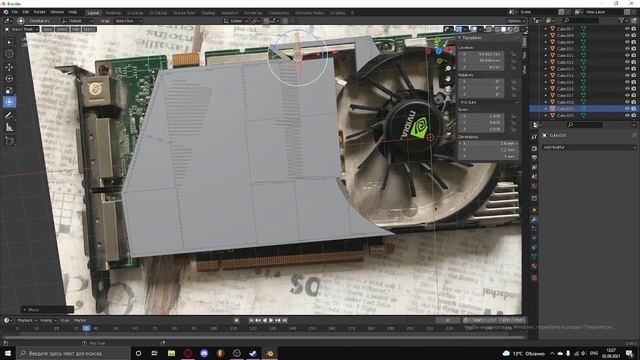Image resolution: width=640 pixels, height=360 pixels.
Task: Toggle viewport overlays button
Action: click(474, 29)
